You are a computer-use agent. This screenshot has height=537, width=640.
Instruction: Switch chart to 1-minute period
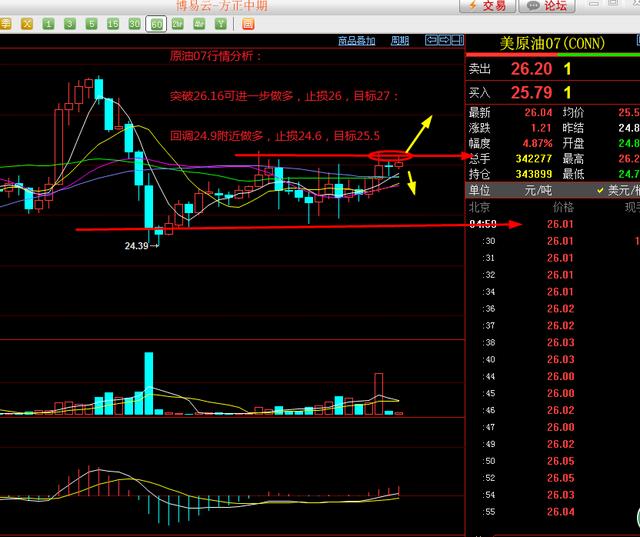(x=48, y=24)
